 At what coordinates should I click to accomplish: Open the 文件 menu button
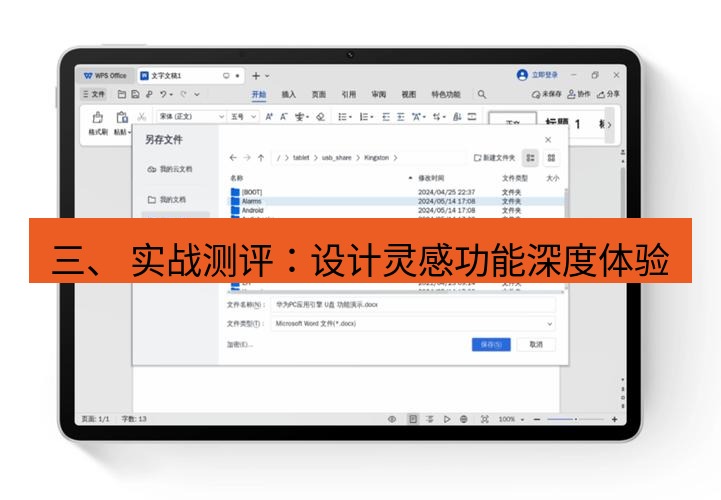click(x=94, y=94)
